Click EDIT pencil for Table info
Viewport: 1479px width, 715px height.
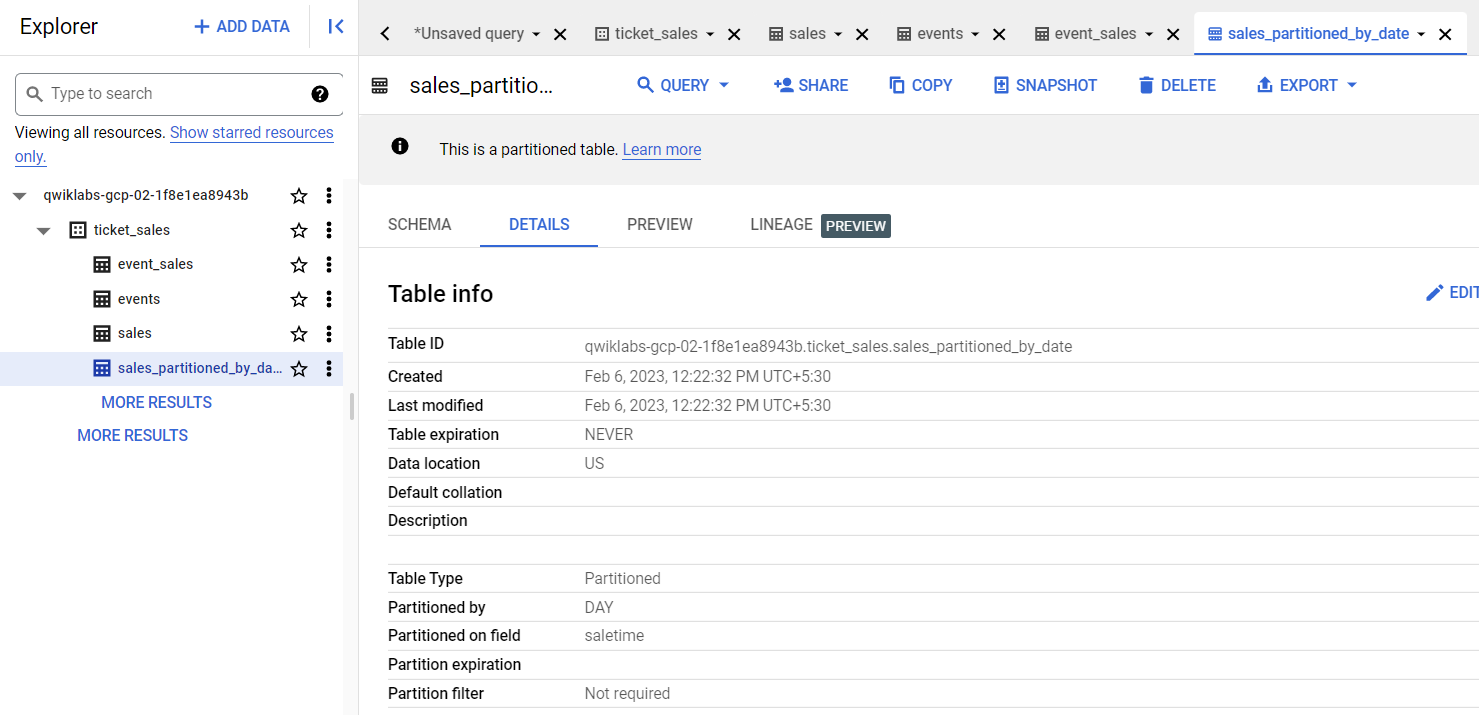point(1452,292)
